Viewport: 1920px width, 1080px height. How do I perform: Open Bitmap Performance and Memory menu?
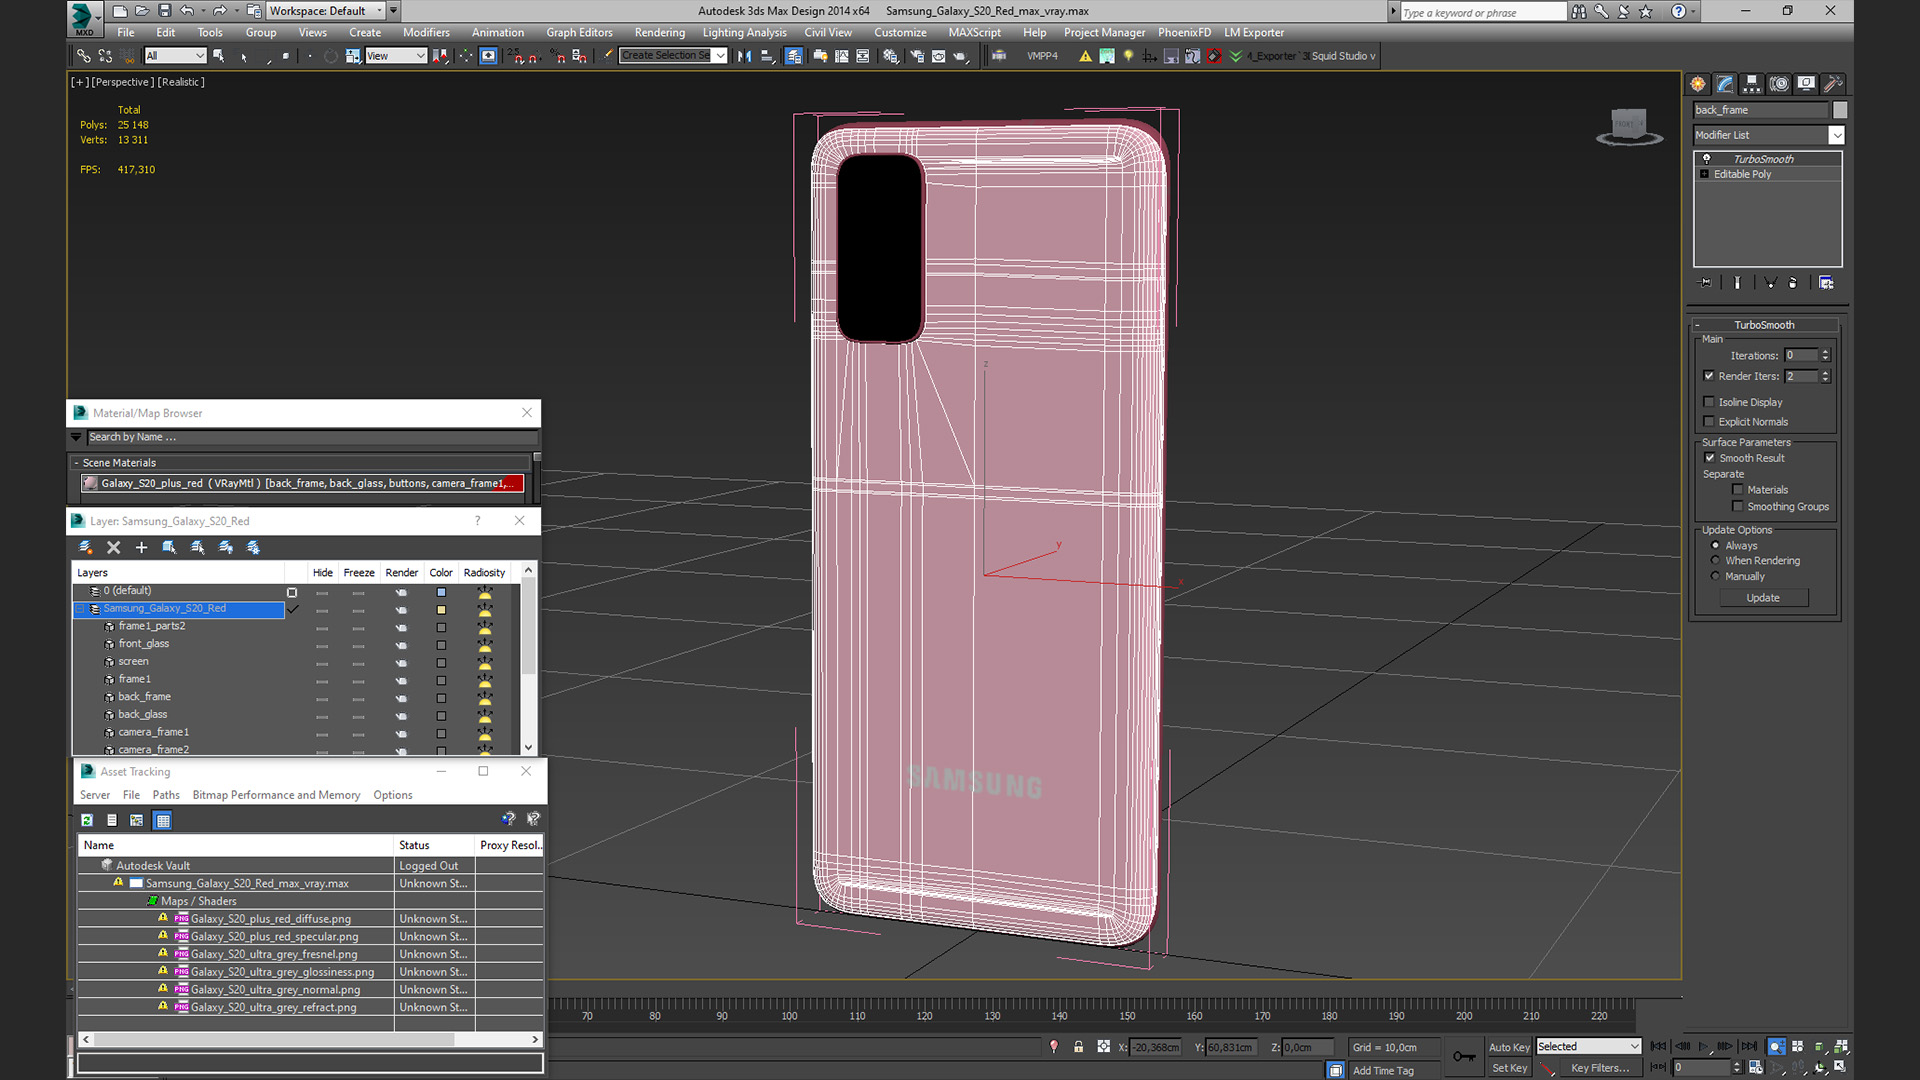click(276, 796)
